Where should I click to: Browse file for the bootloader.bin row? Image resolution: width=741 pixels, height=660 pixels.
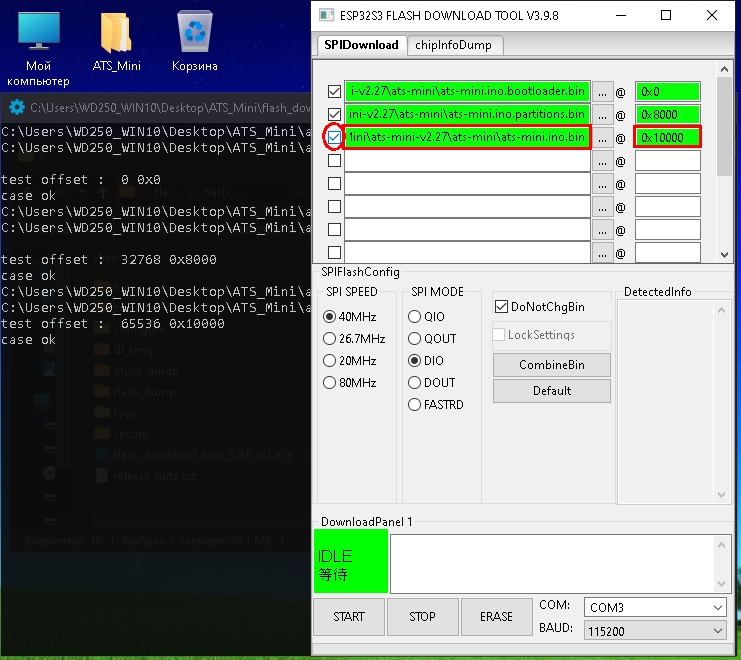[x=602, y=92]
